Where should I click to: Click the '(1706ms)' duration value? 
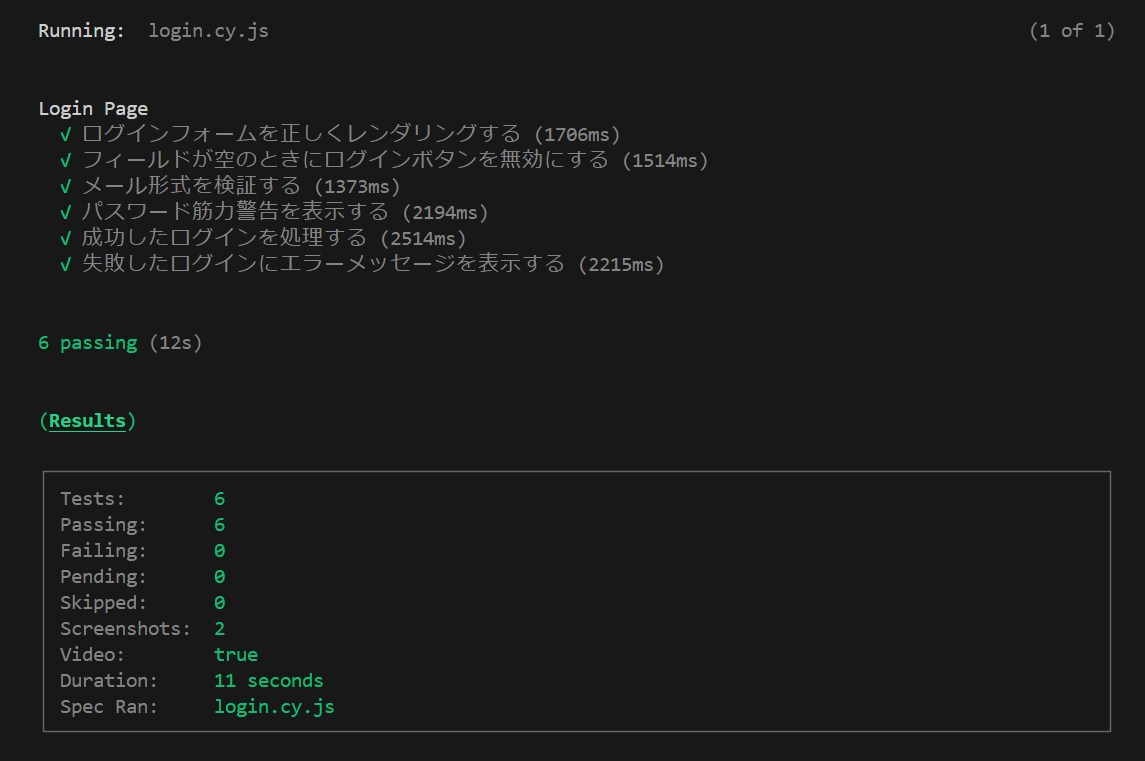[577, 135]
